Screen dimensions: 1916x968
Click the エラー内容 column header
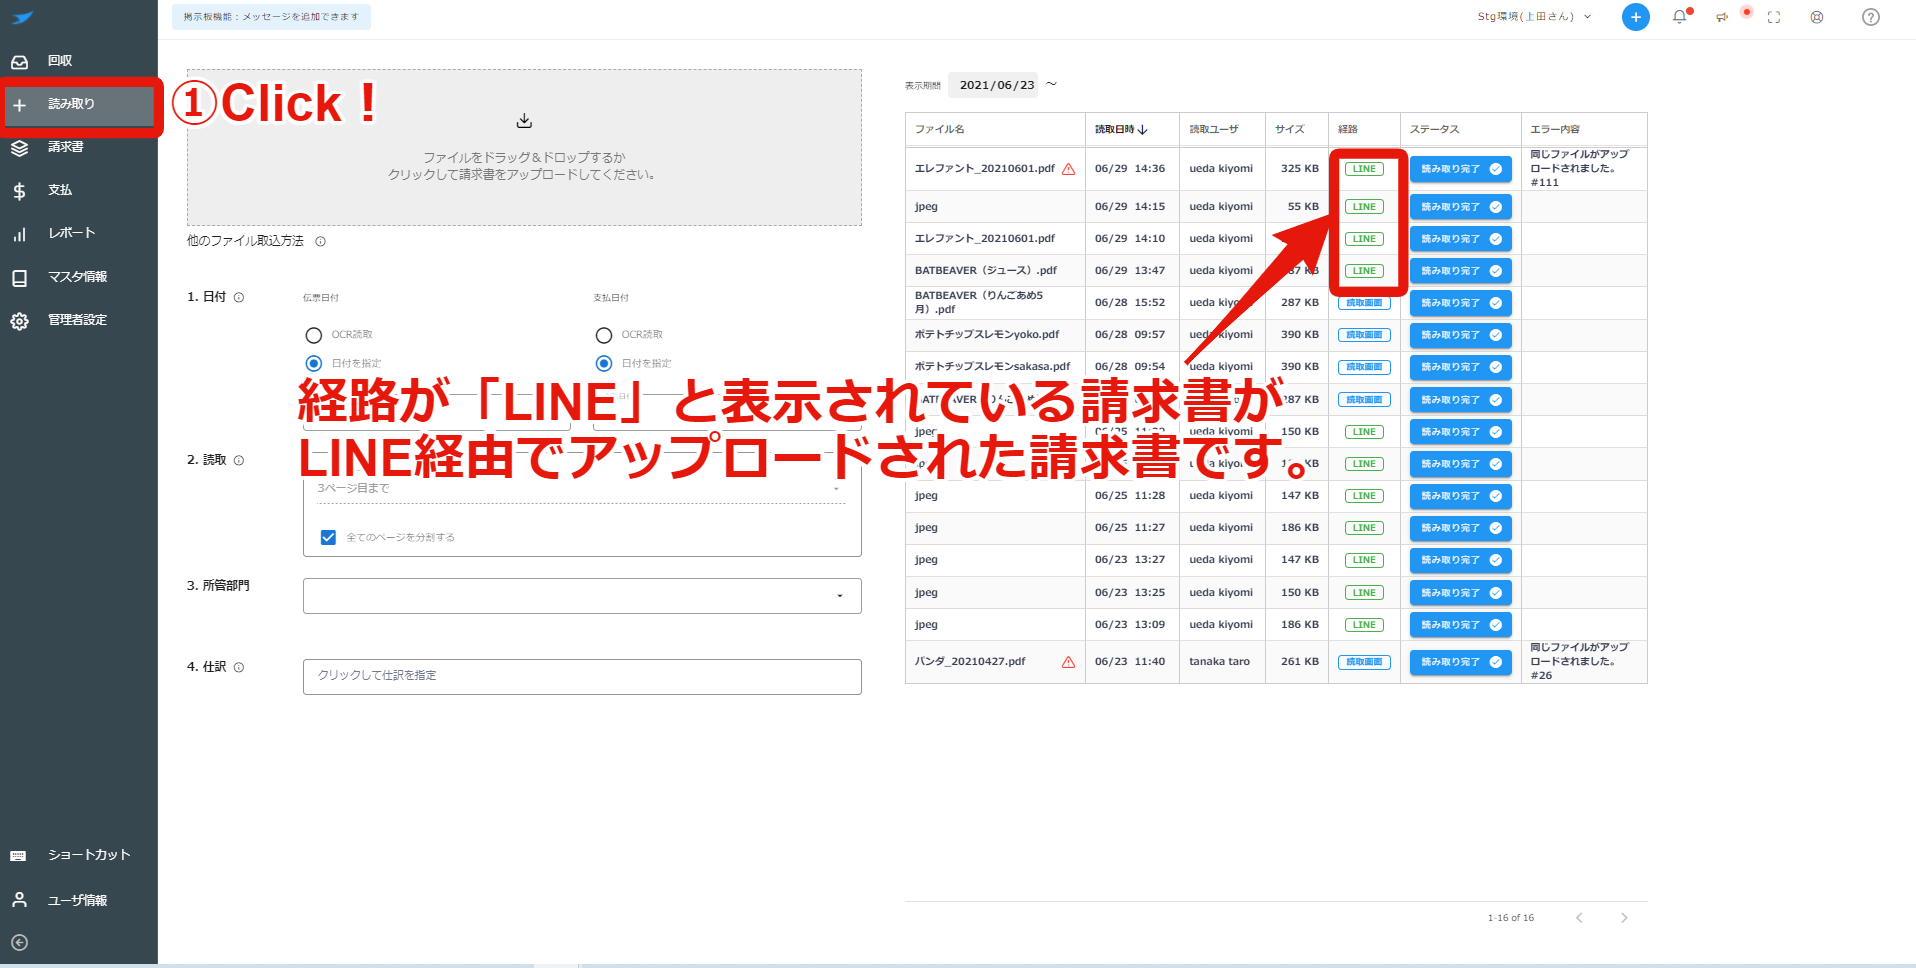(x=1554, y=129)
